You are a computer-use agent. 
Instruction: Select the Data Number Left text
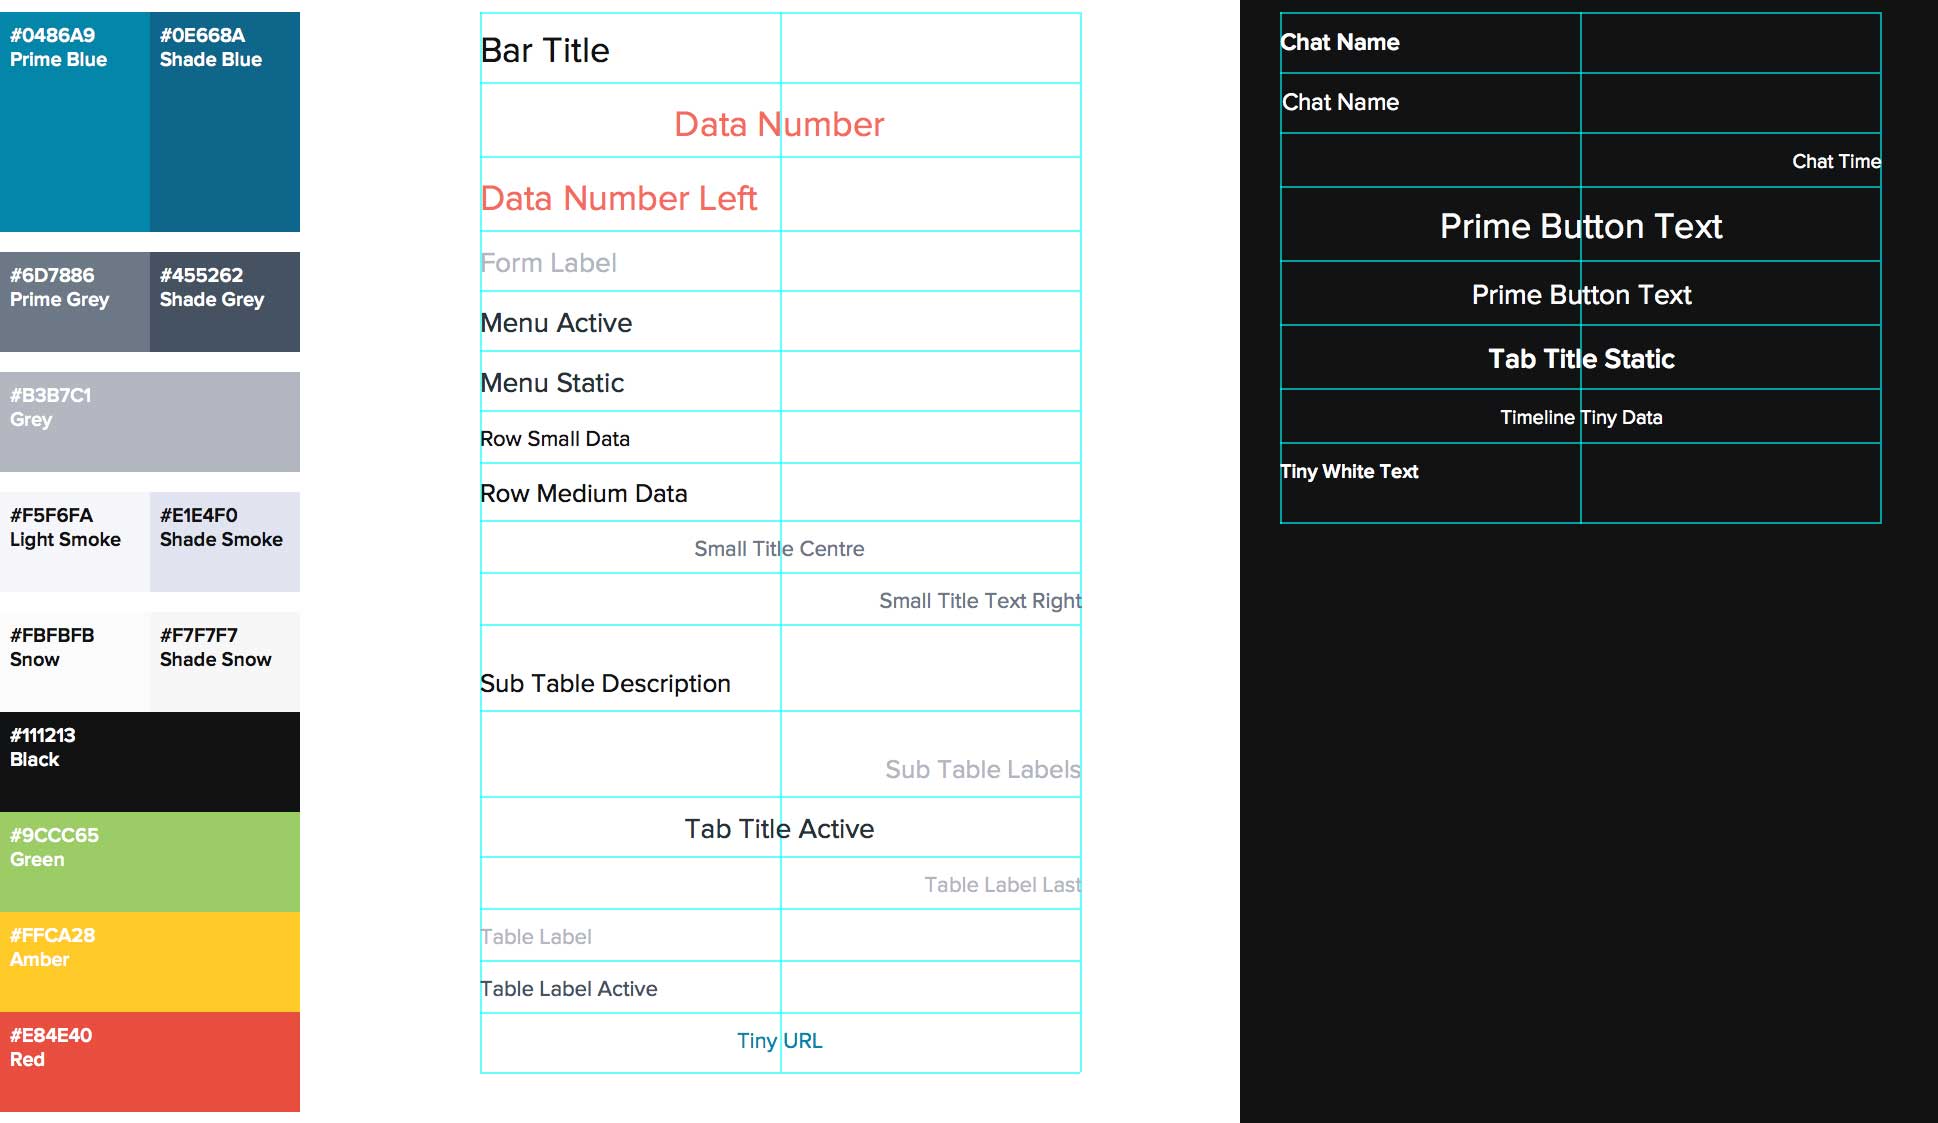pos(619,198)
